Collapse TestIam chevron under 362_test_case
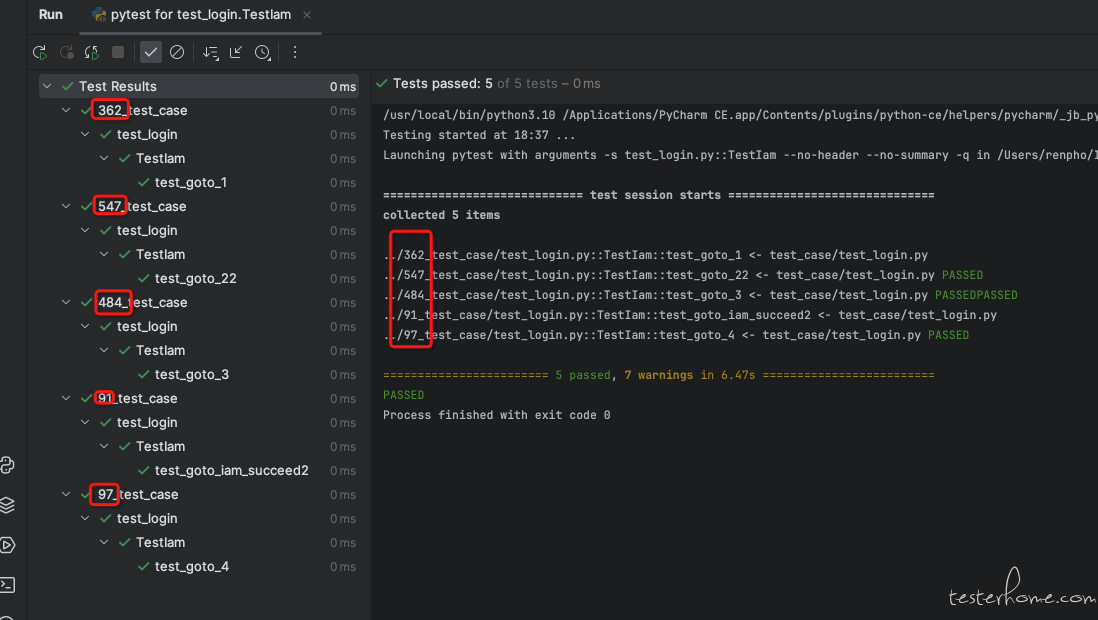1098x620 pixels. tap(104, 158)
